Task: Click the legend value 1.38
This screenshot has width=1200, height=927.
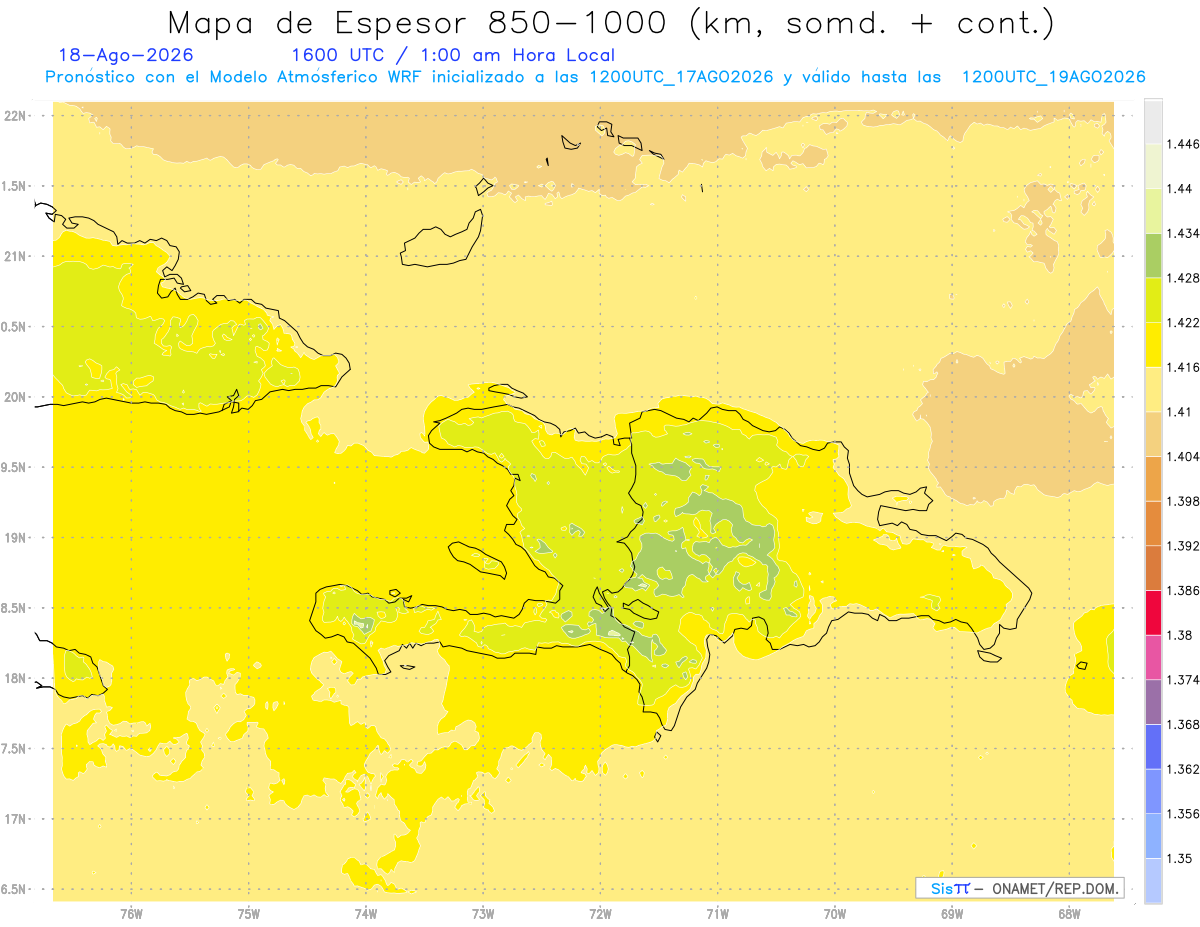Action: coord(1180,635)
